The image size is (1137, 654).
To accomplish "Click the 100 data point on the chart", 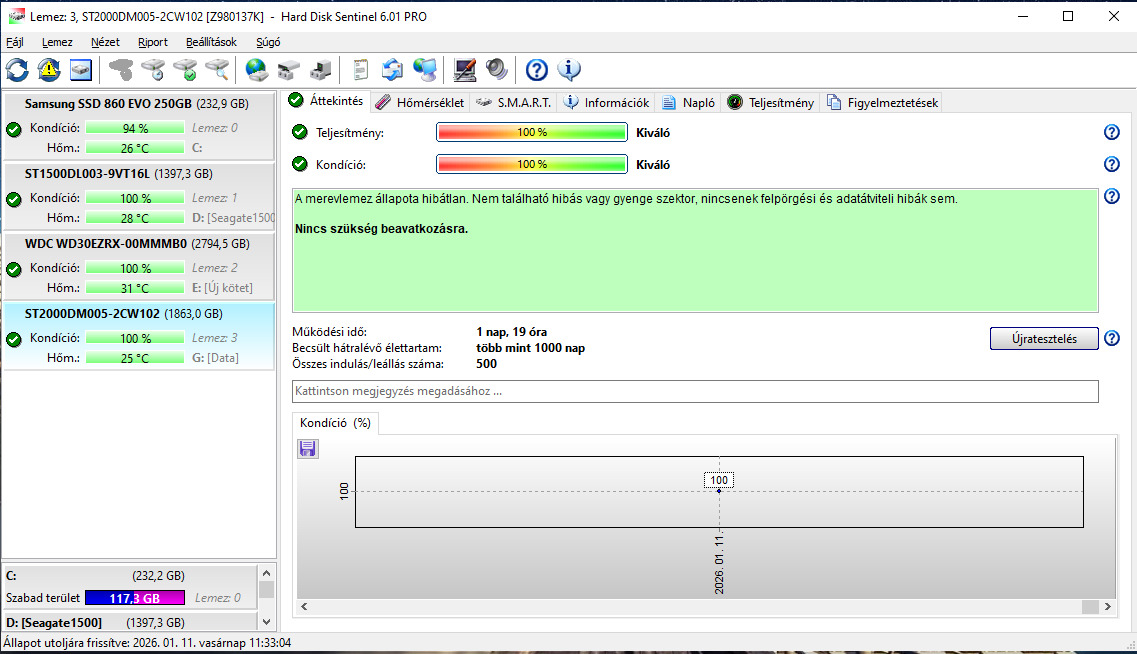I will pyautogui.click(x=719, y=492).
